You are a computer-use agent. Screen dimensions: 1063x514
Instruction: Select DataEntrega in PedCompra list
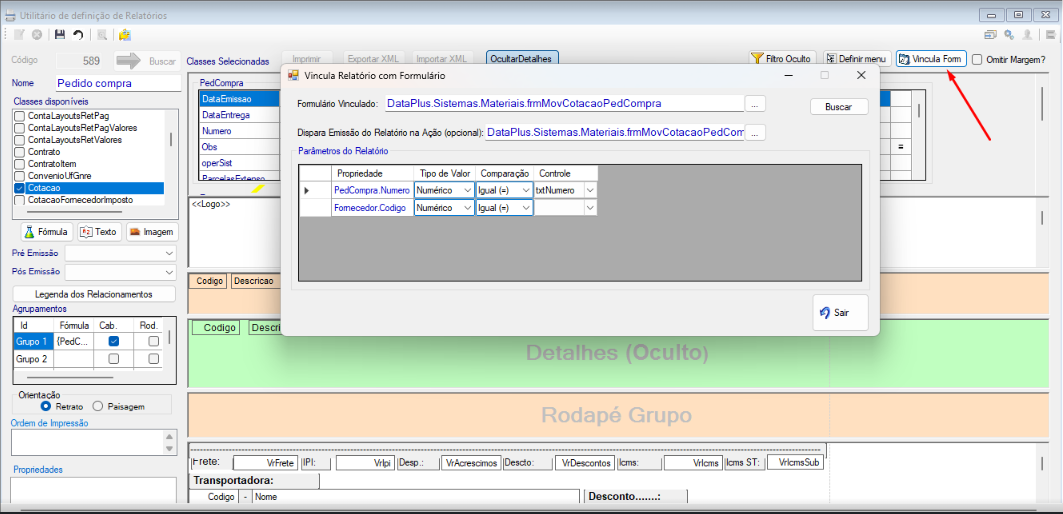coord(239,115)
